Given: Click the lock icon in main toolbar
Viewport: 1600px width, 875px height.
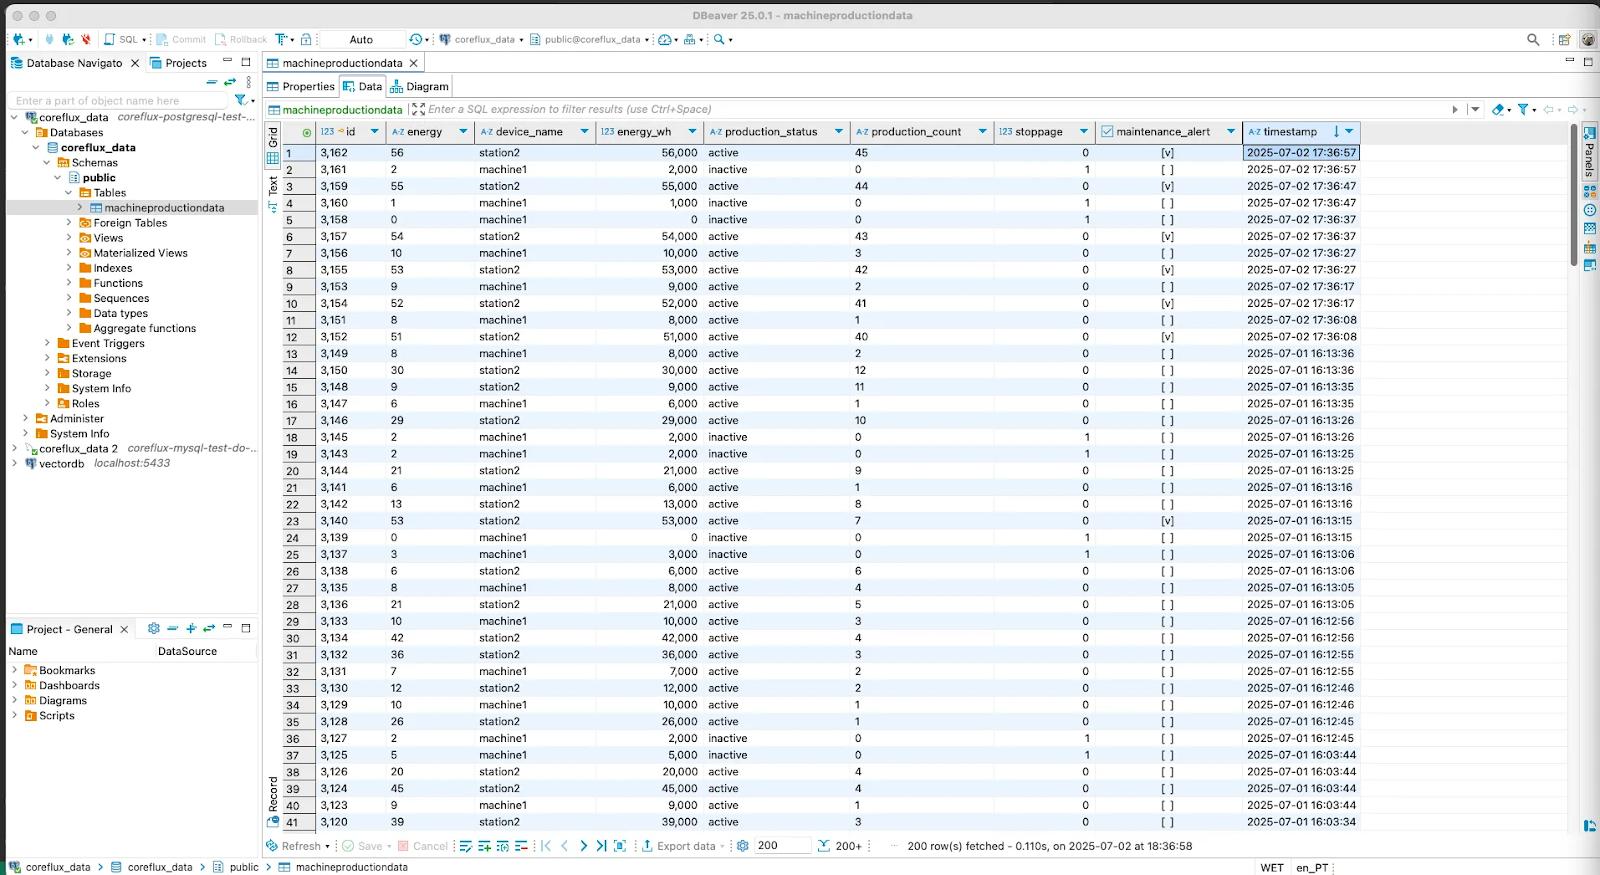Looking at the screenshot, I should (x=307, y=40).
